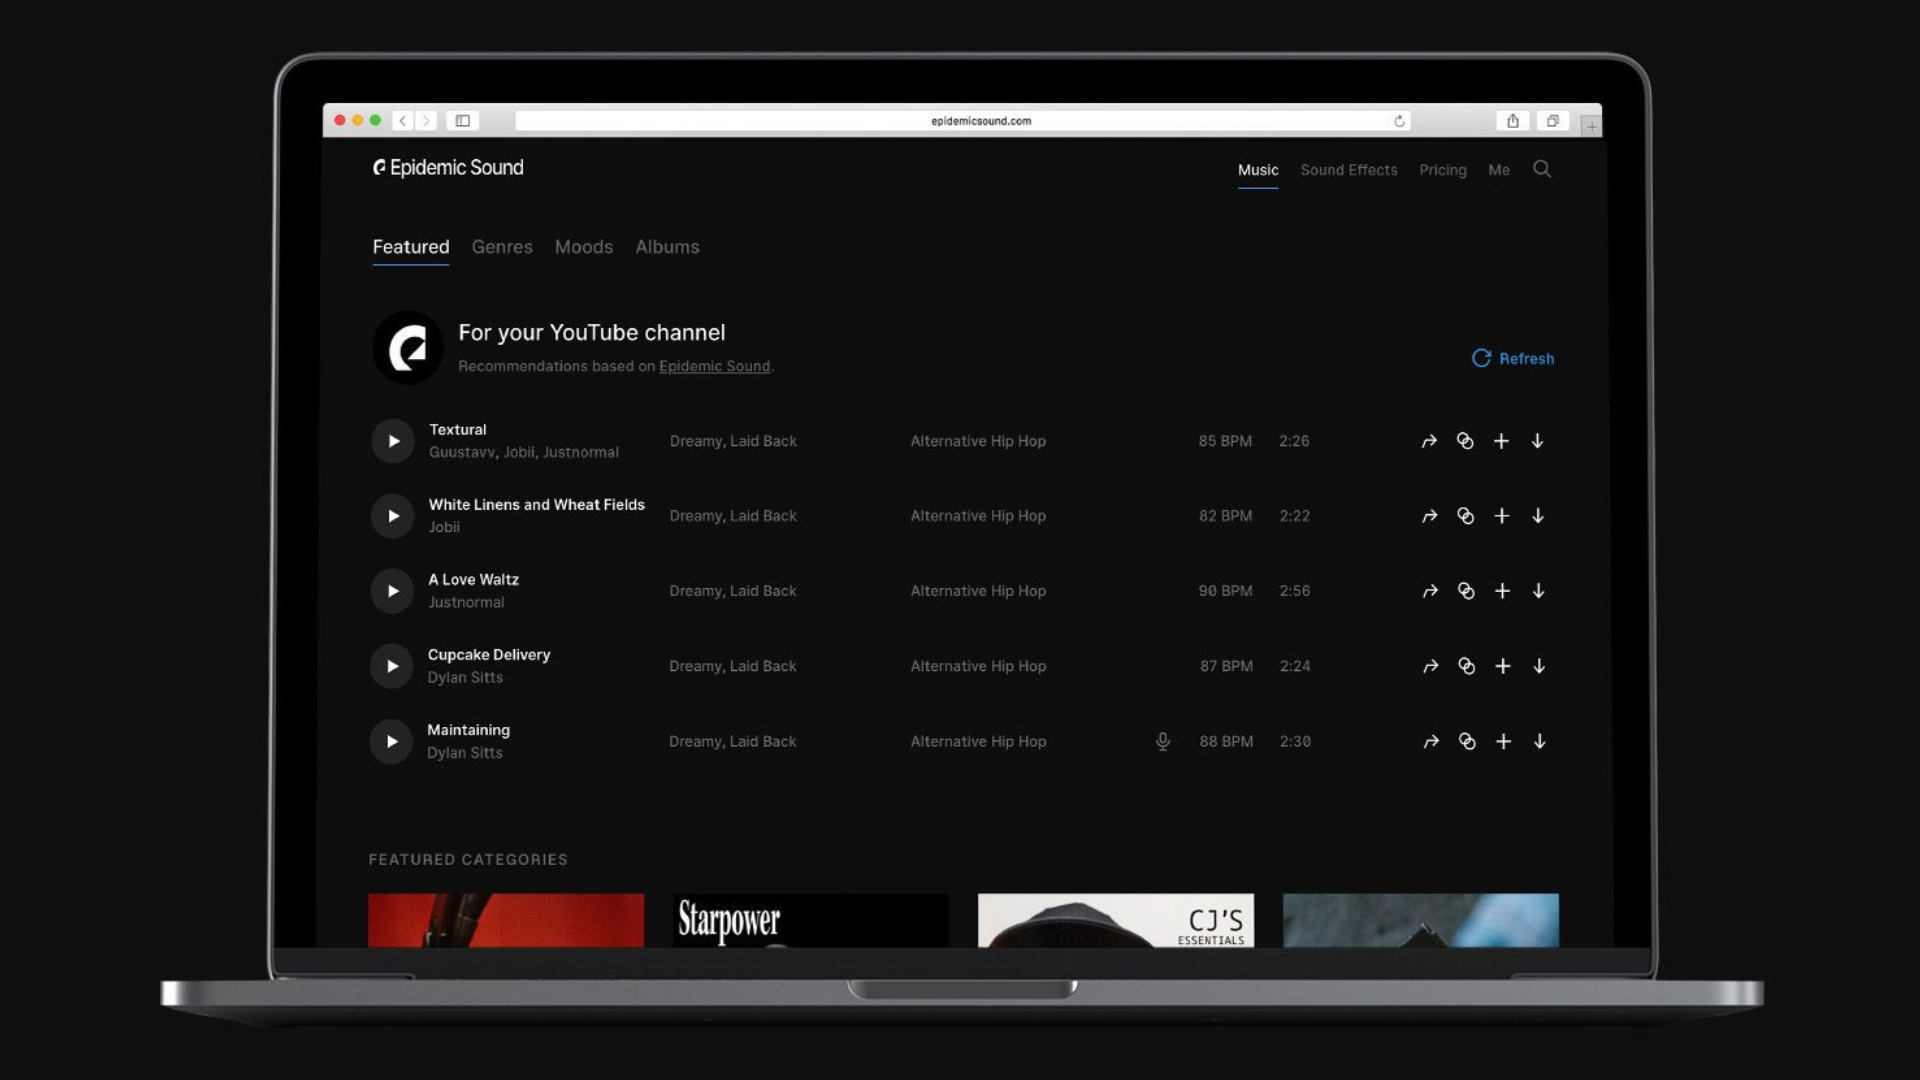Click Dylan Sitts under Cupcake Delivery
Image resolution: width=1920 pixels, height=1080 pixels.
pyautogui.click(x=465, y=677)
